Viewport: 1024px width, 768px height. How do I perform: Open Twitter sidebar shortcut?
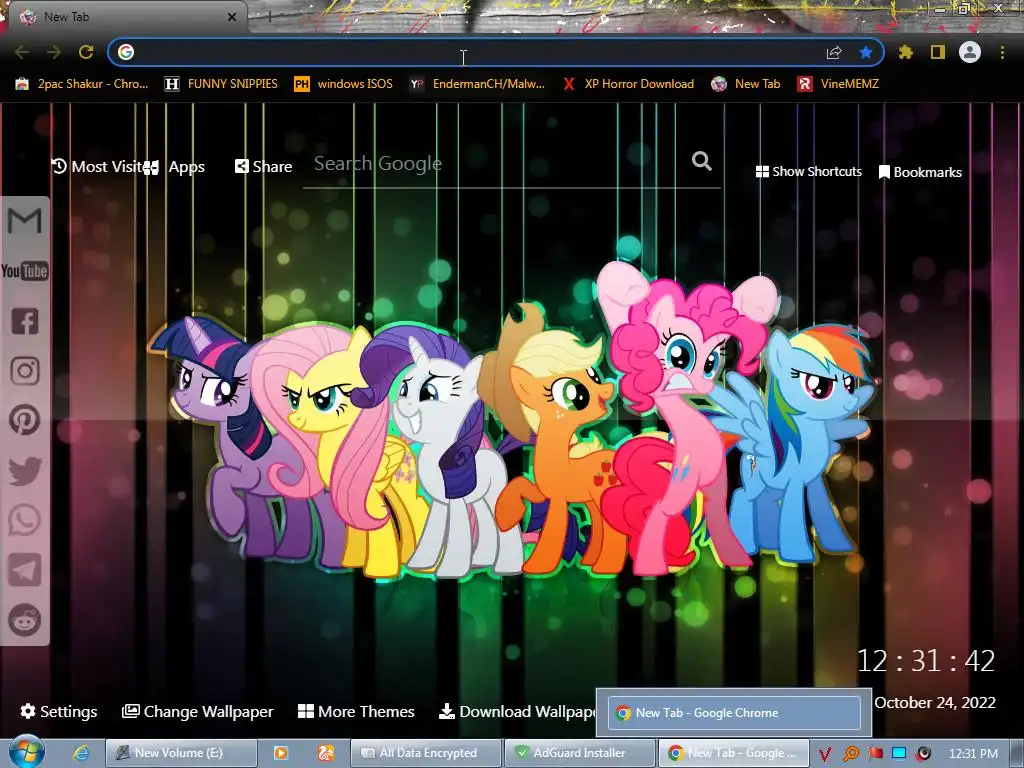pyautogui.click(x=25, y=471)
